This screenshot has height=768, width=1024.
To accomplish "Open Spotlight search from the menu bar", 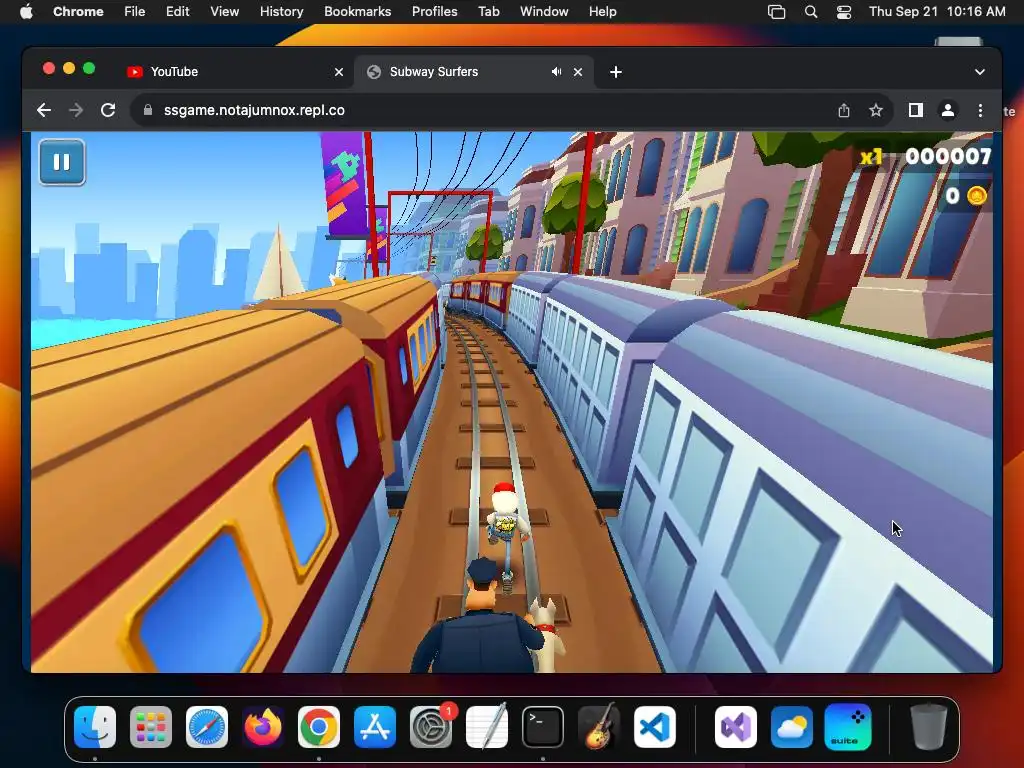I will click(810, 11).
